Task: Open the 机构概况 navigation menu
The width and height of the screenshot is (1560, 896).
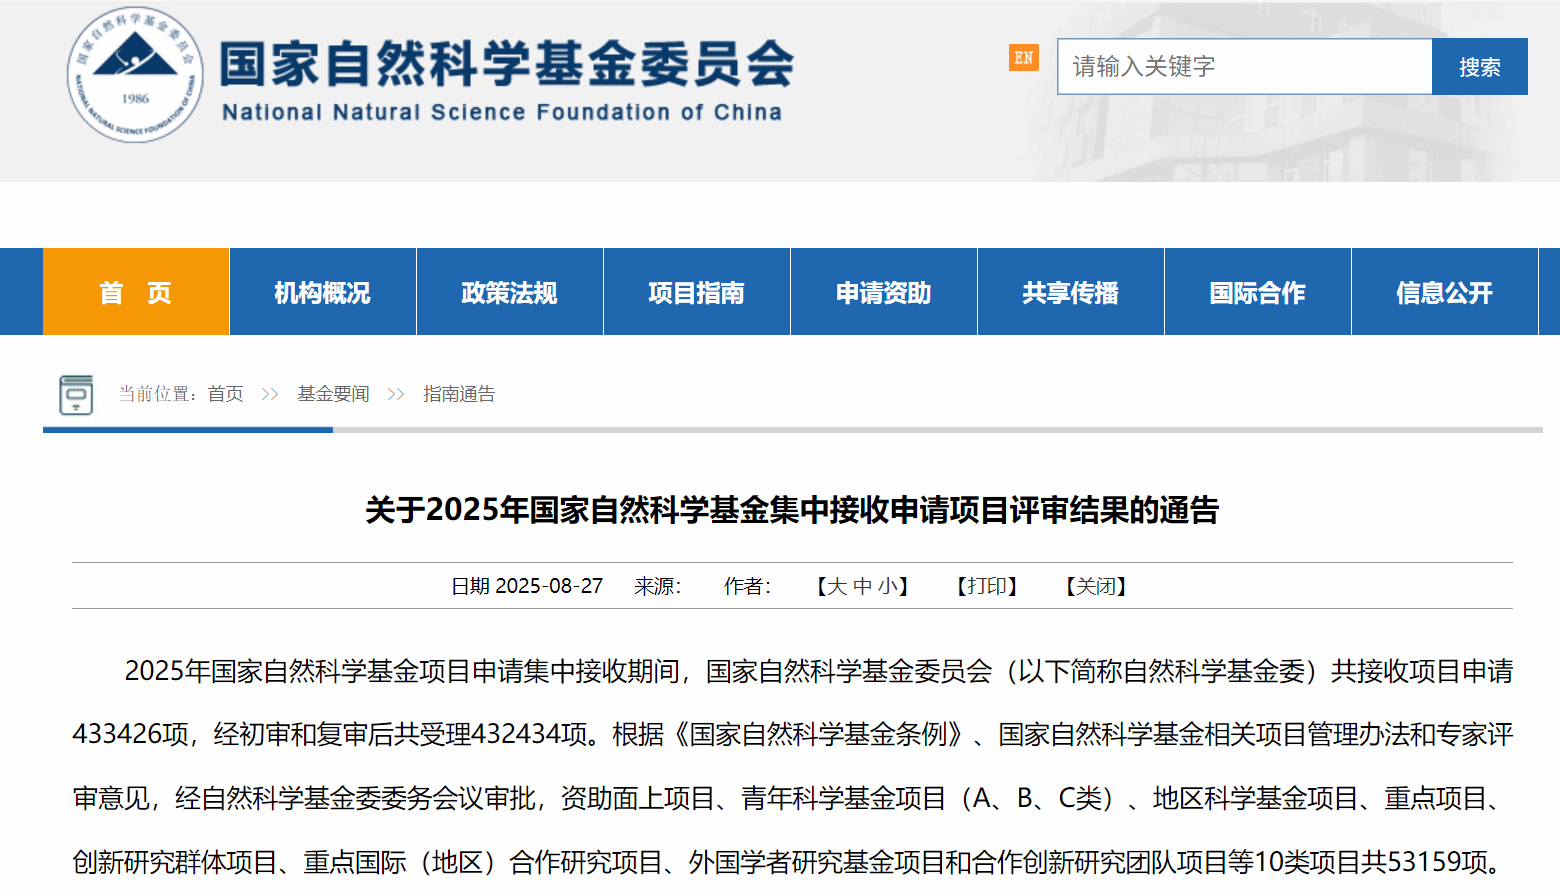Action: coord(323,292)
